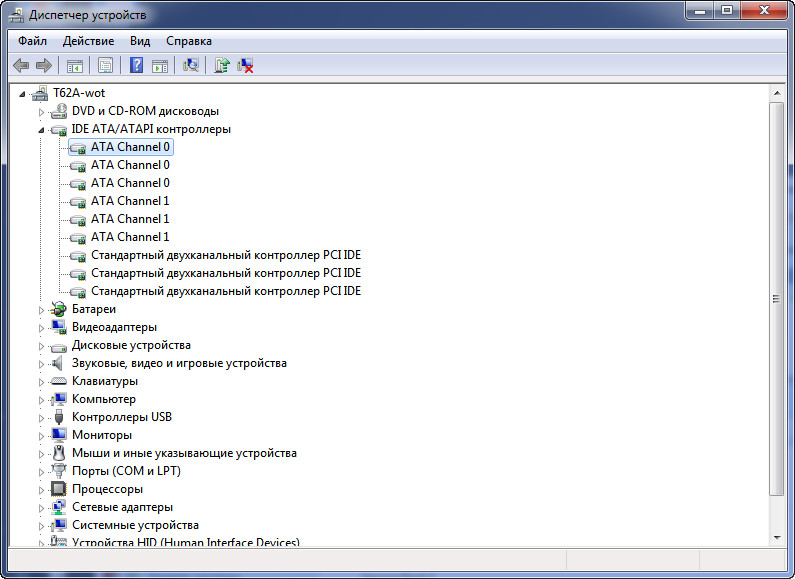
Task: Click the icon next to the Компьютер category
Action: coord(59,399)
